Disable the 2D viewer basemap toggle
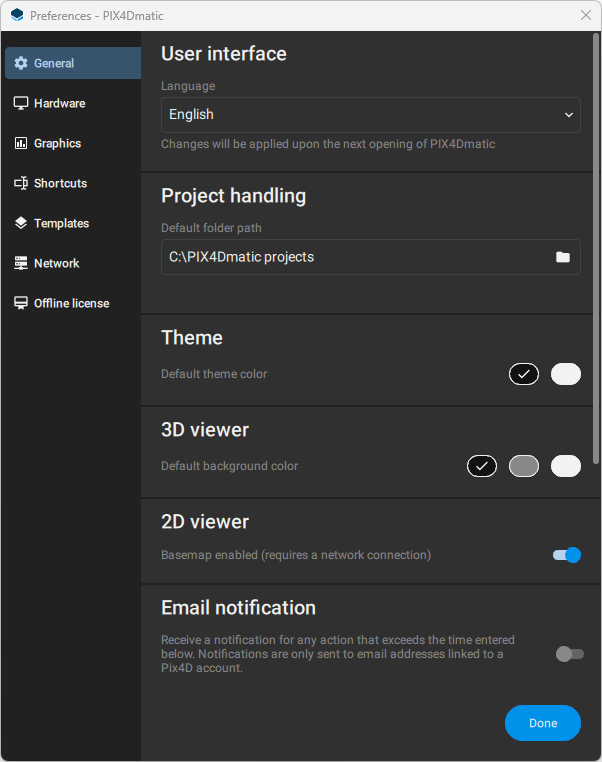 coord(567,555)
